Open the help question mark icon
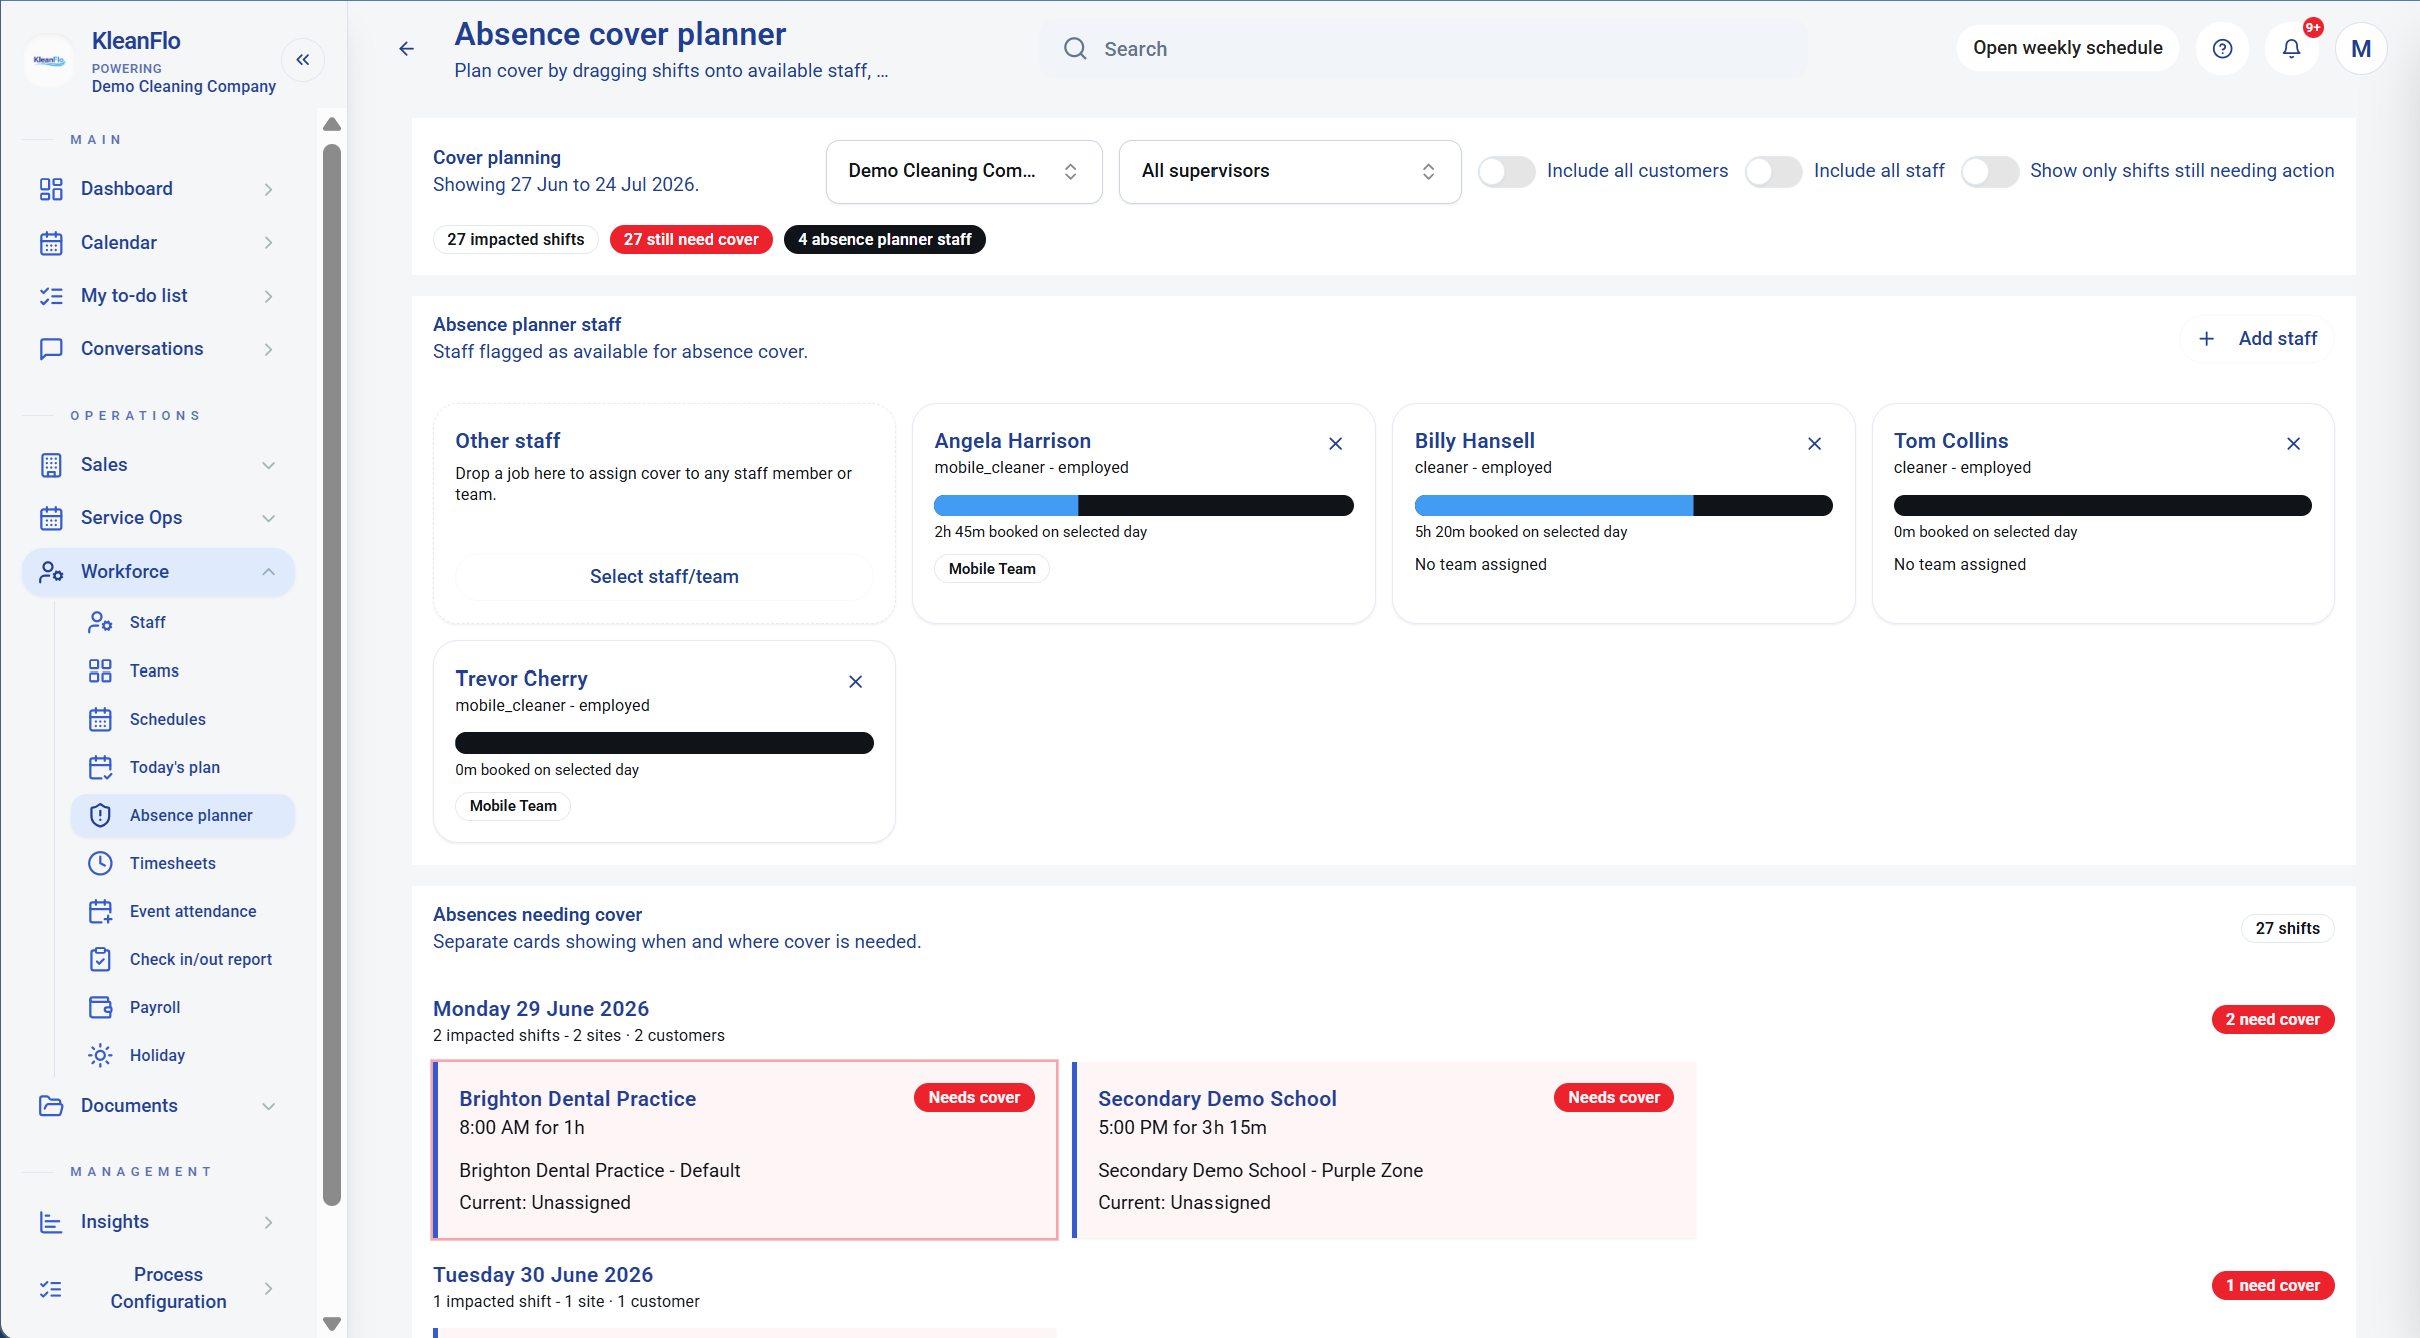The height and width of the screenshot is (1338, 2420). 2222,49
